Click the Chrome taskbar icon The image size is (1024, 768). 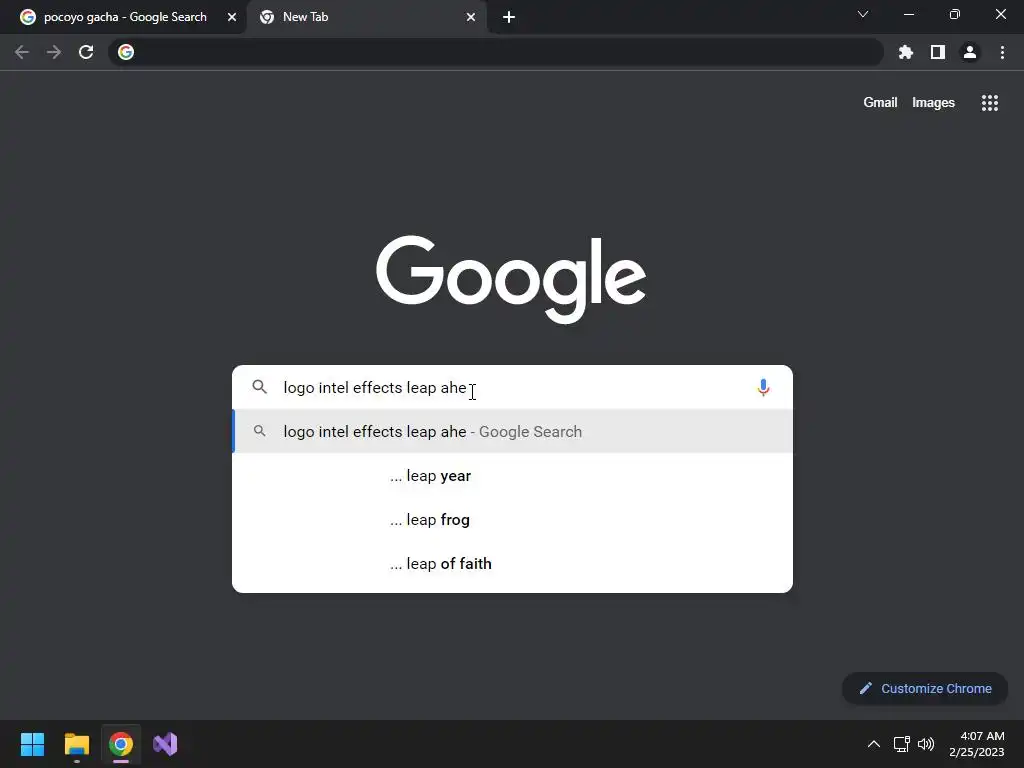(x=121, y=744)
